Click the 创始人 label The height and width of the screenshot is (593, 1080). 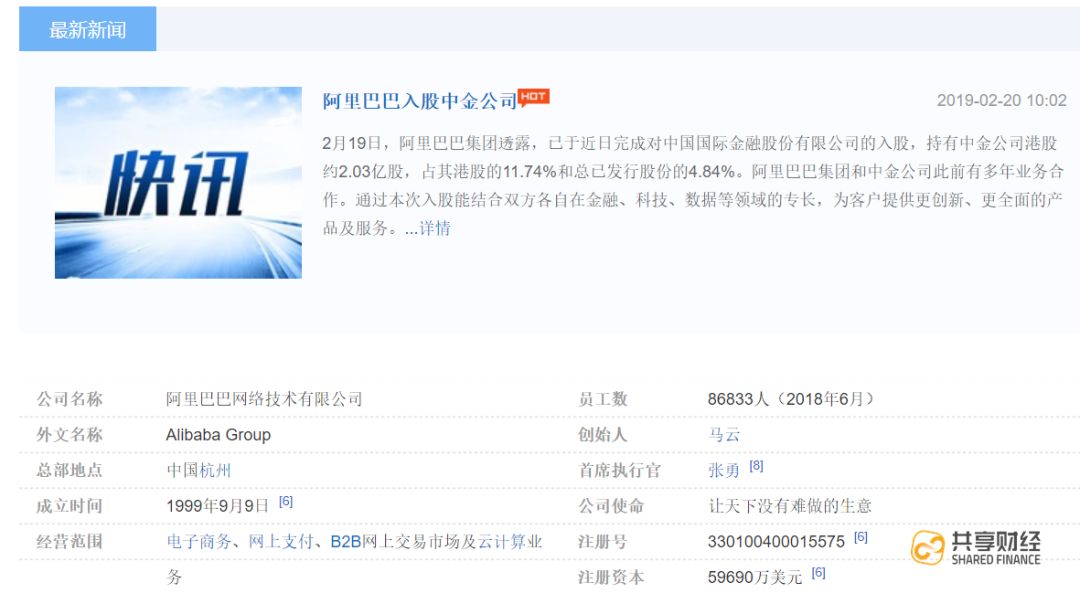(603, 435)
